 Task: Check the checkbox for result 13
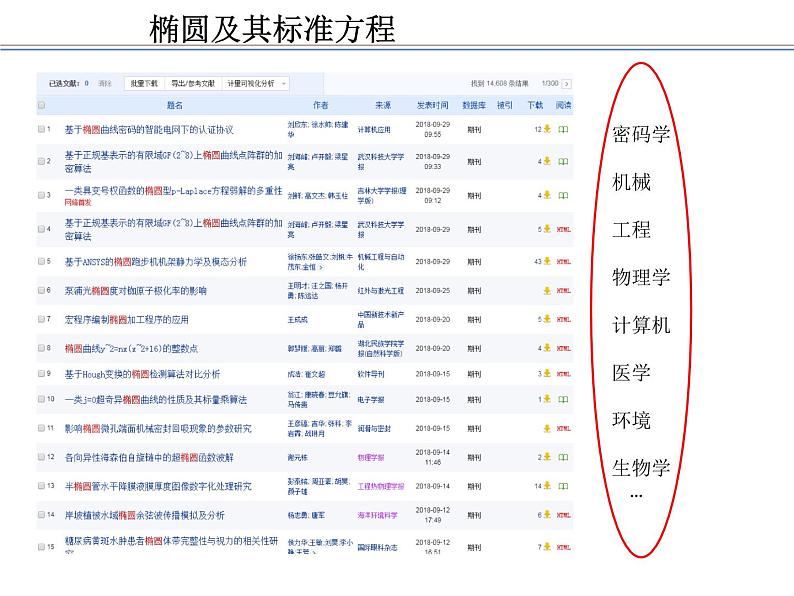(x=42, y=486)
